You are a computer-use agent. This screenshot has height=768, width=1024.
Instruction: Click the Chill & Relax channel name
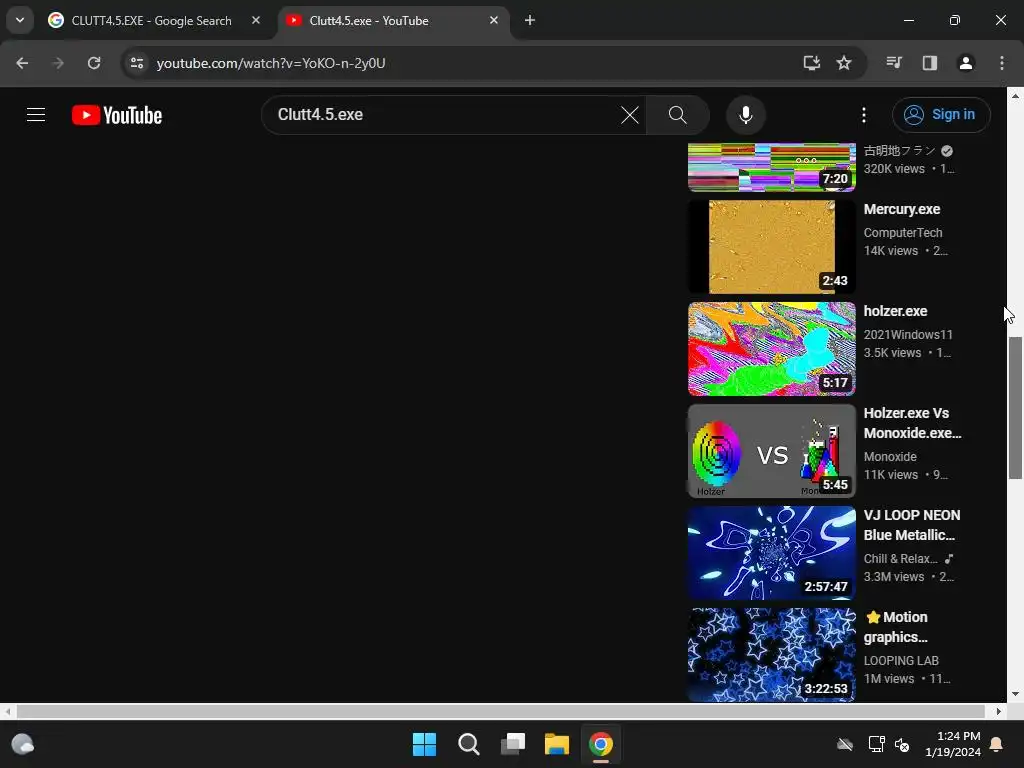point(901,558)
